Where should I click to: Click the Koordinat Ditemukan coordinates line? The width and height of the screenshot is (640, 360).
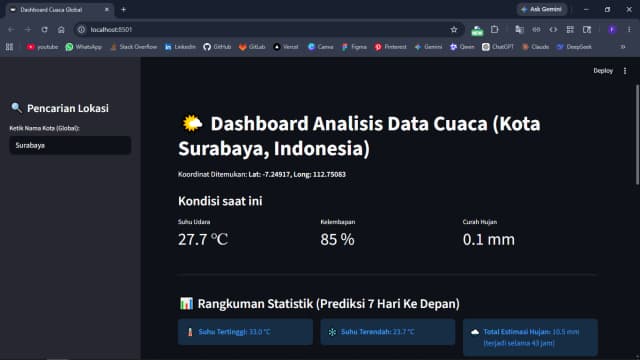click(x=262, y=174)
